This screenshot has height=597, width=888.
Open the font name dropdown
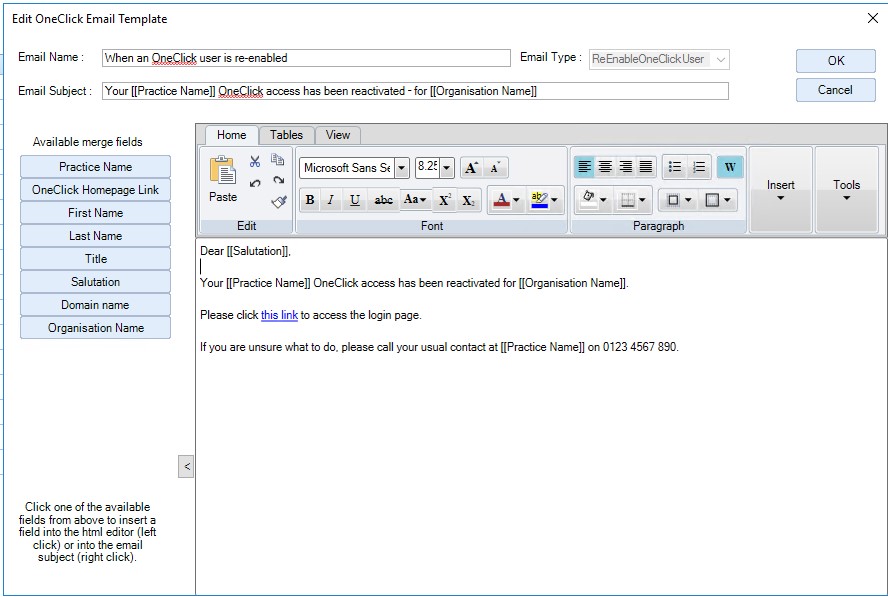402,168
